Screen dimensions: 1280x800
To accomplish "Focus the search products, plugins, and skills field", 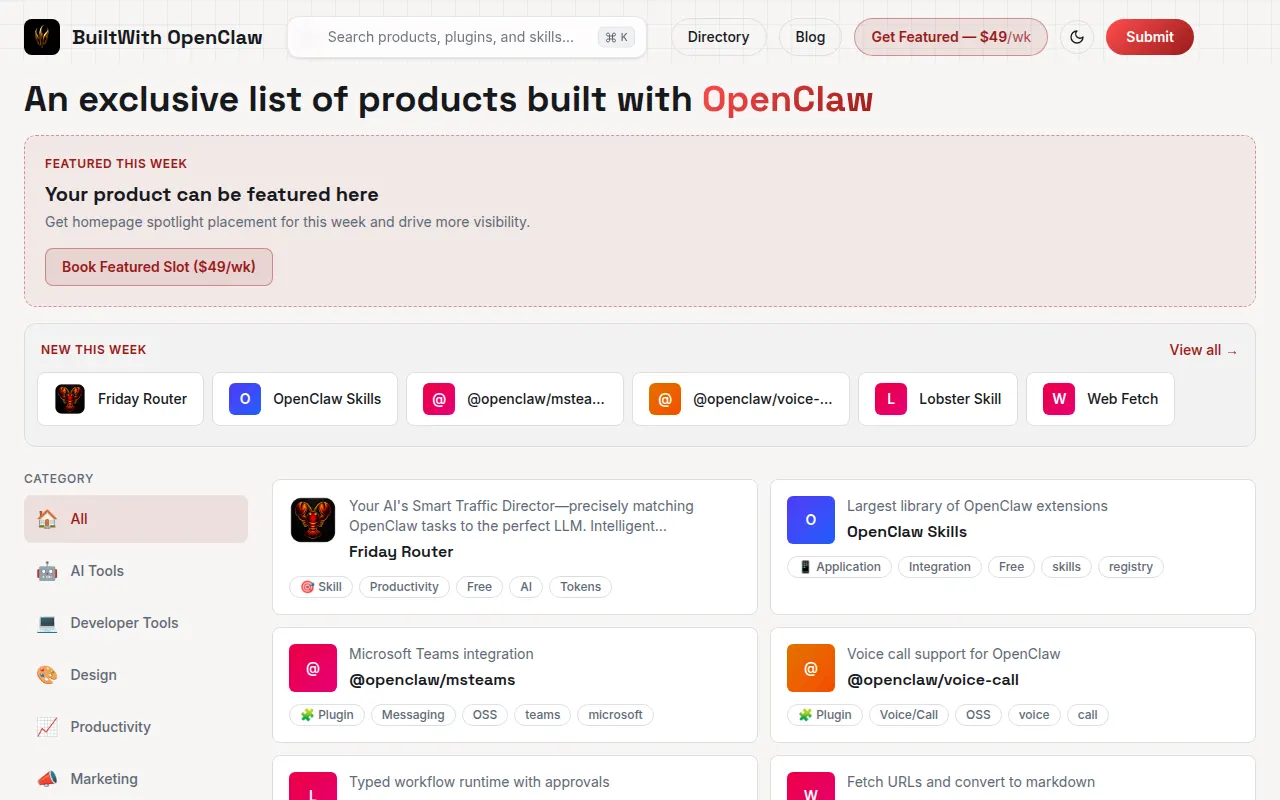I will tap(467, 37).
